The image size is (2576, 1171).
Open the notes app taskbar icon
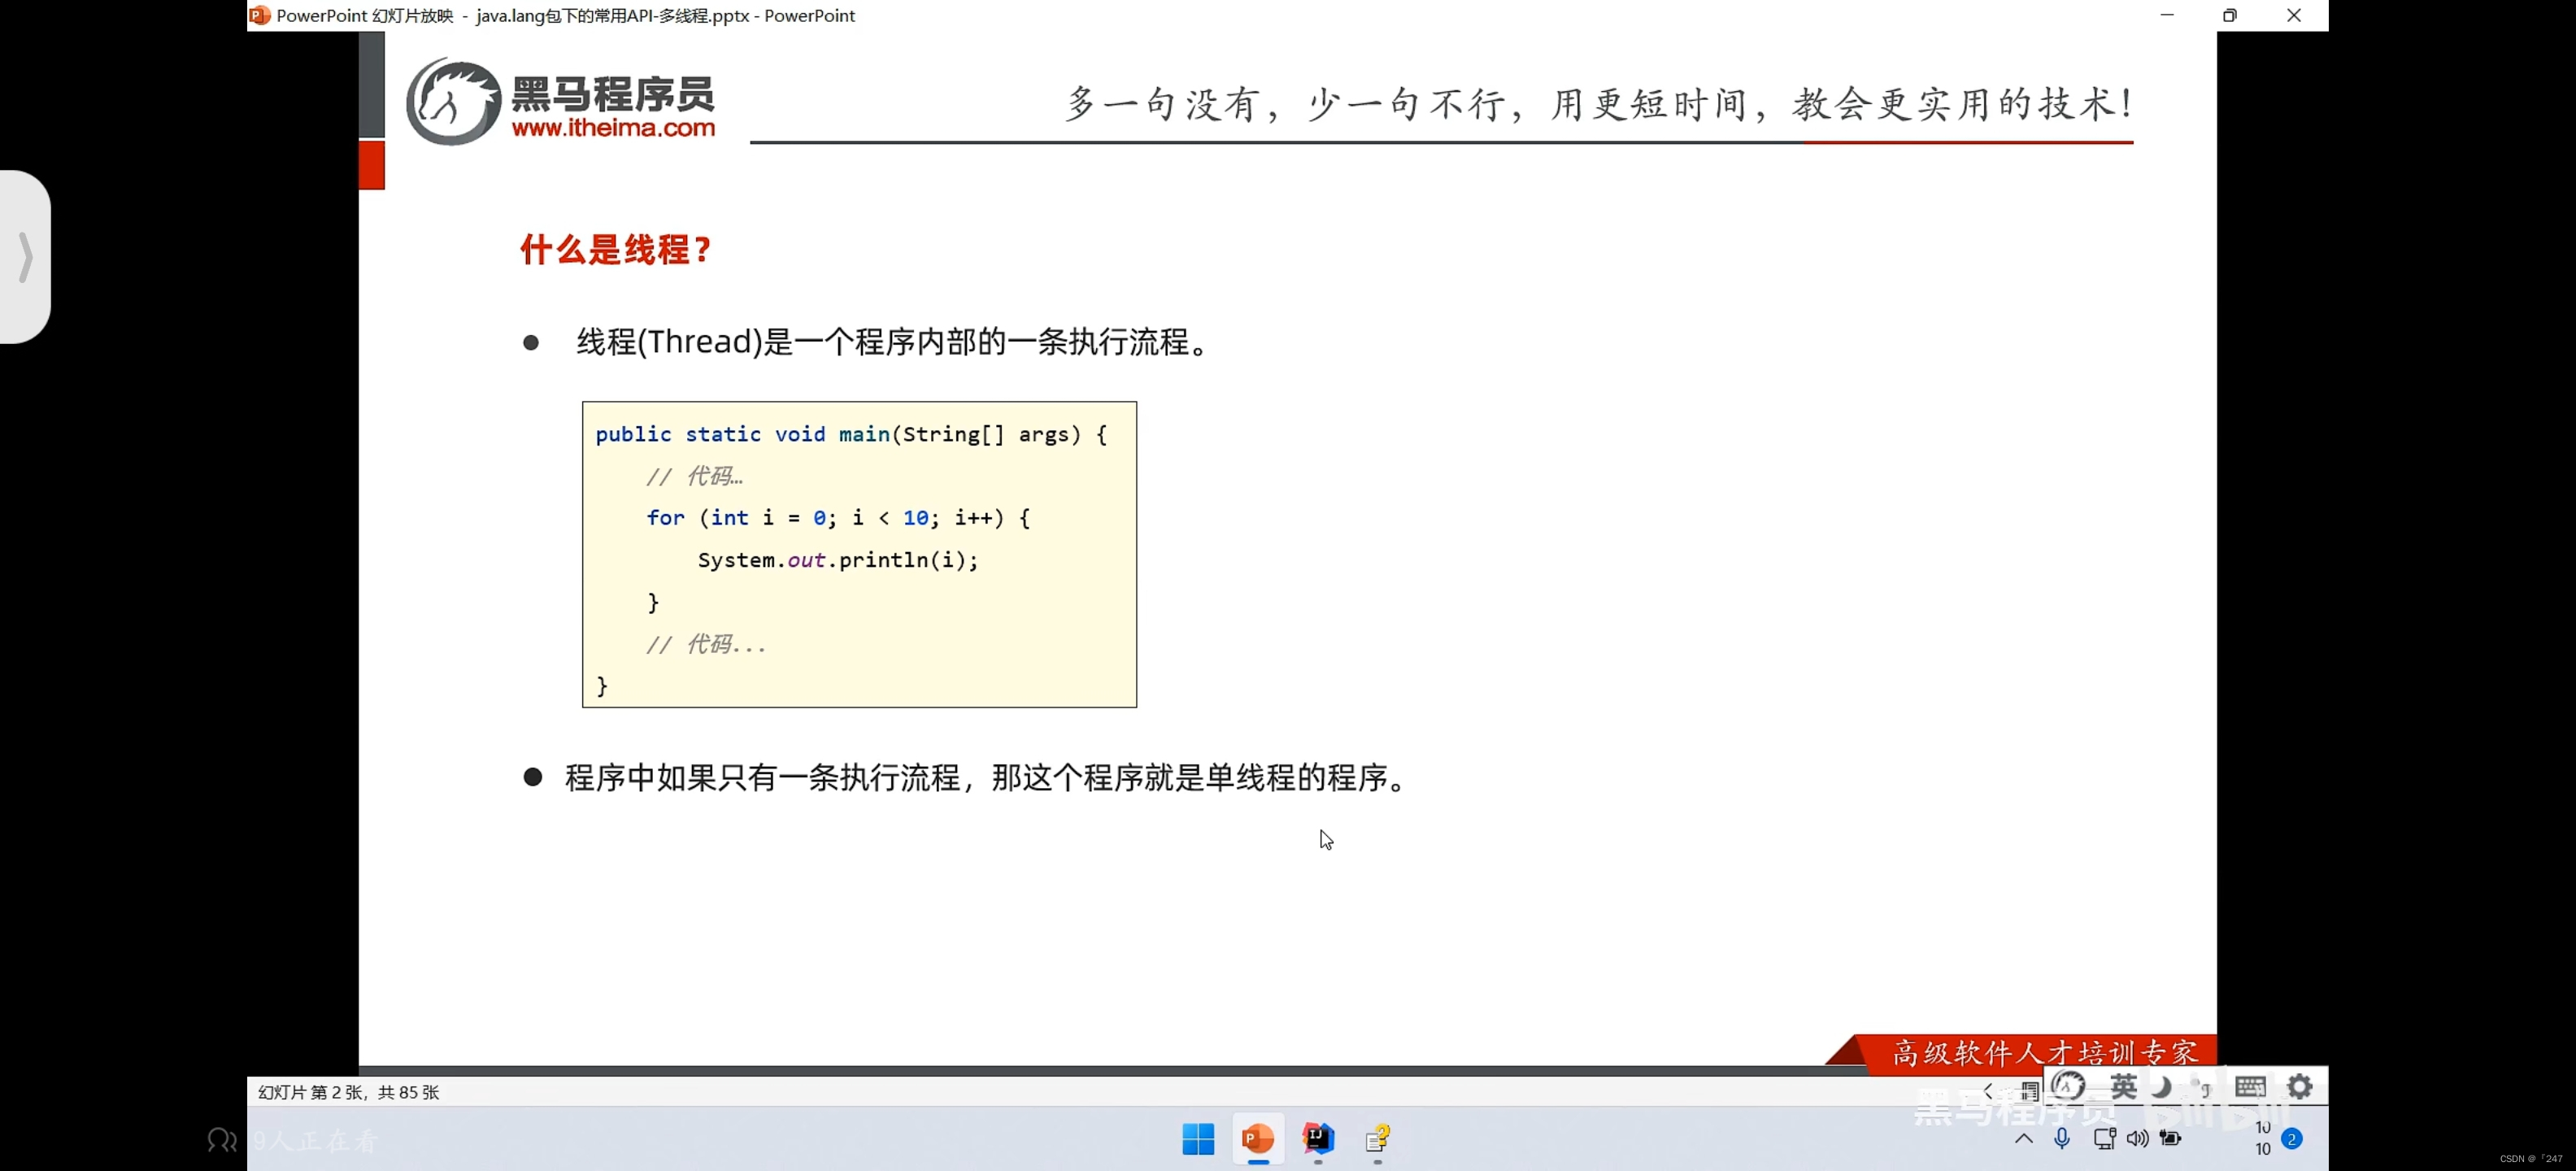[1378, 1138]
